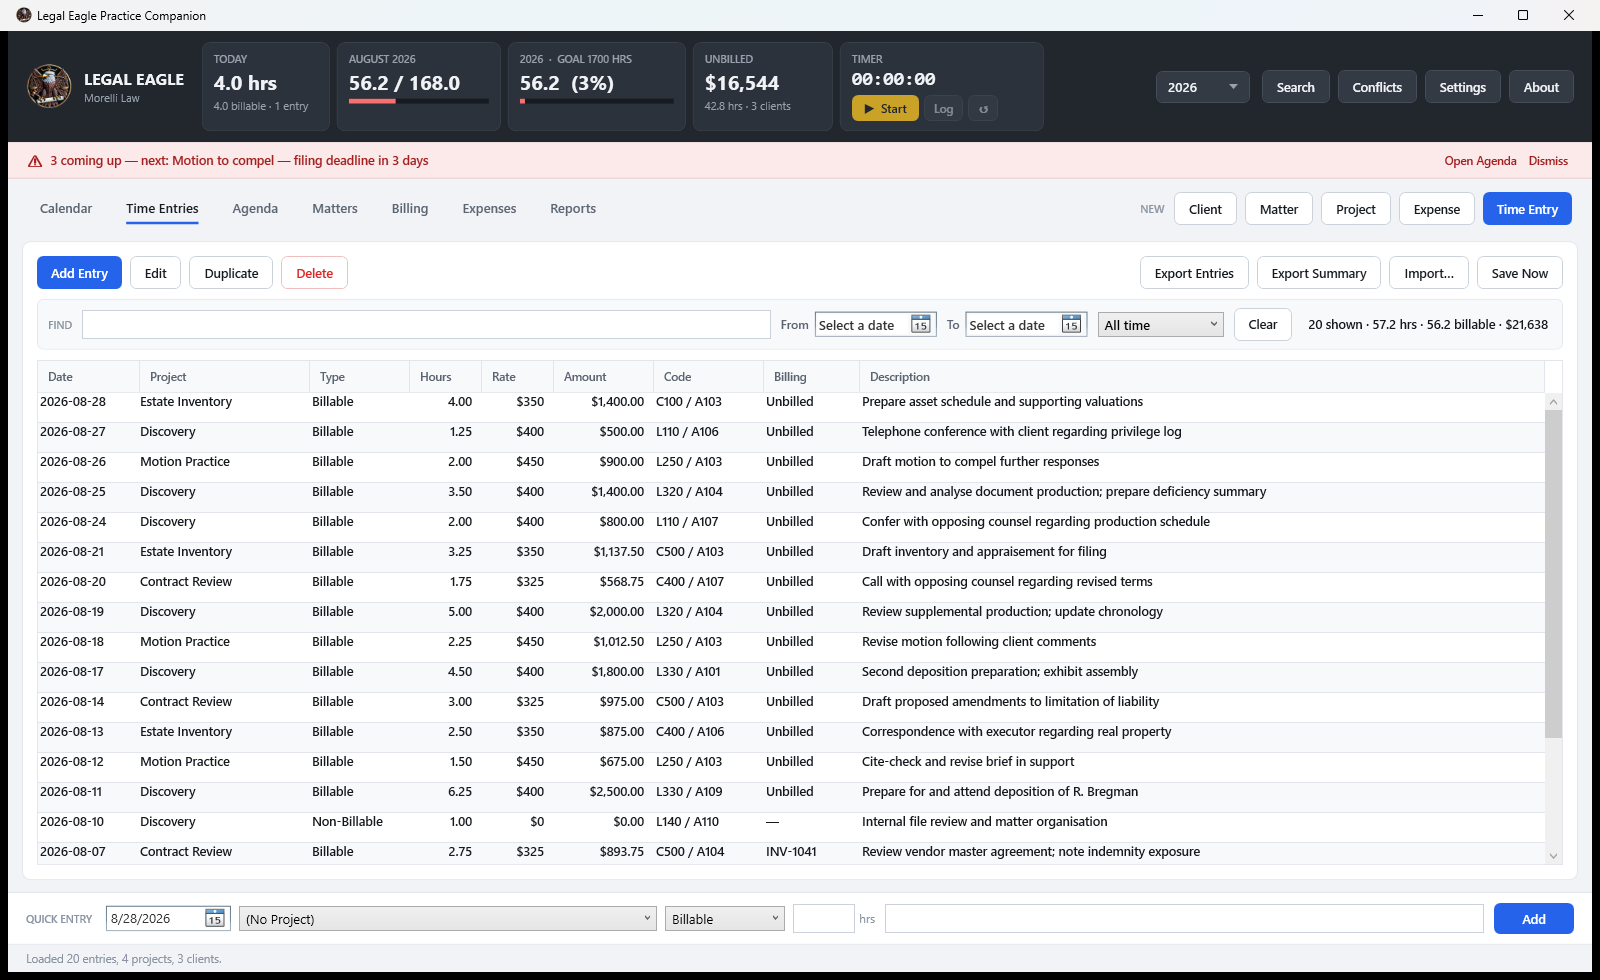
Task: Open the Agenda tab
Action: (x=255, y=209)
